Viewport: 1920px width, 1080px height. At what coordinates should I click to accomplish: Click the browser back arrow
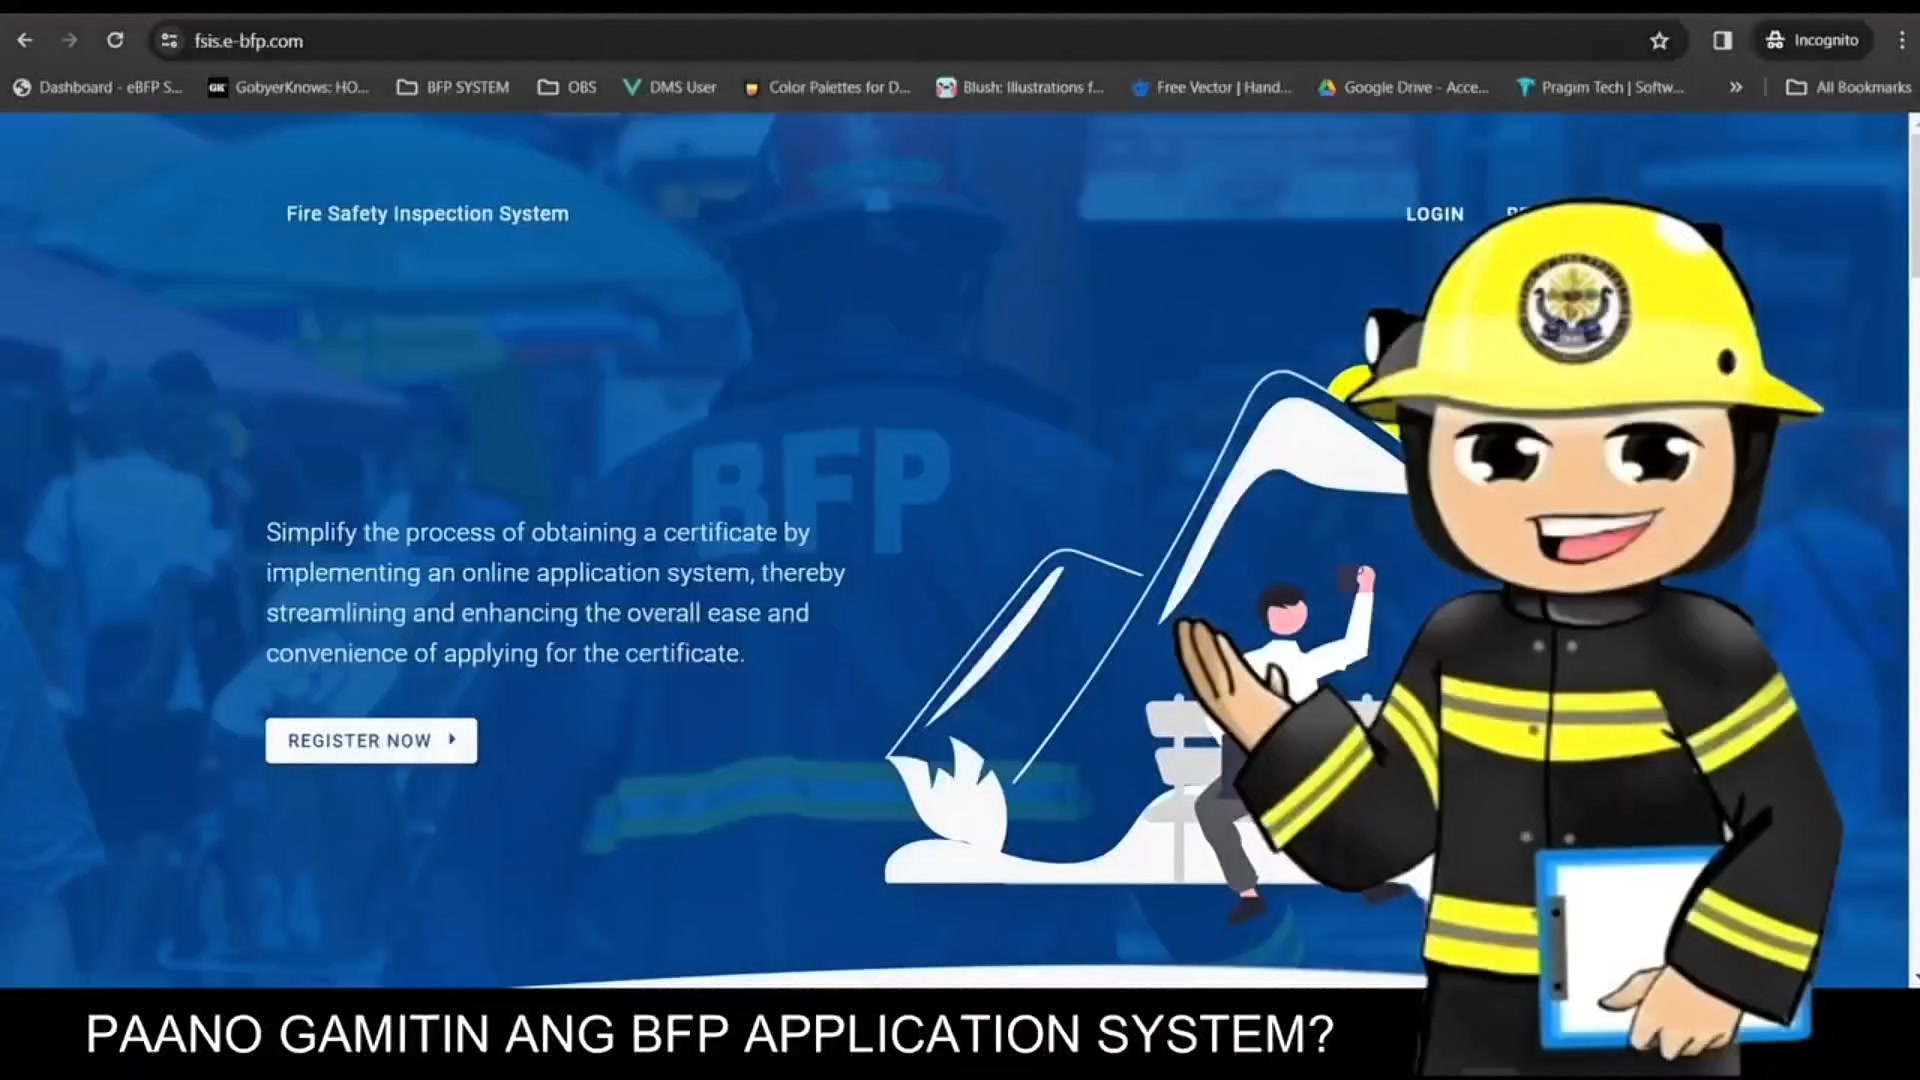(x=25, y=40)
